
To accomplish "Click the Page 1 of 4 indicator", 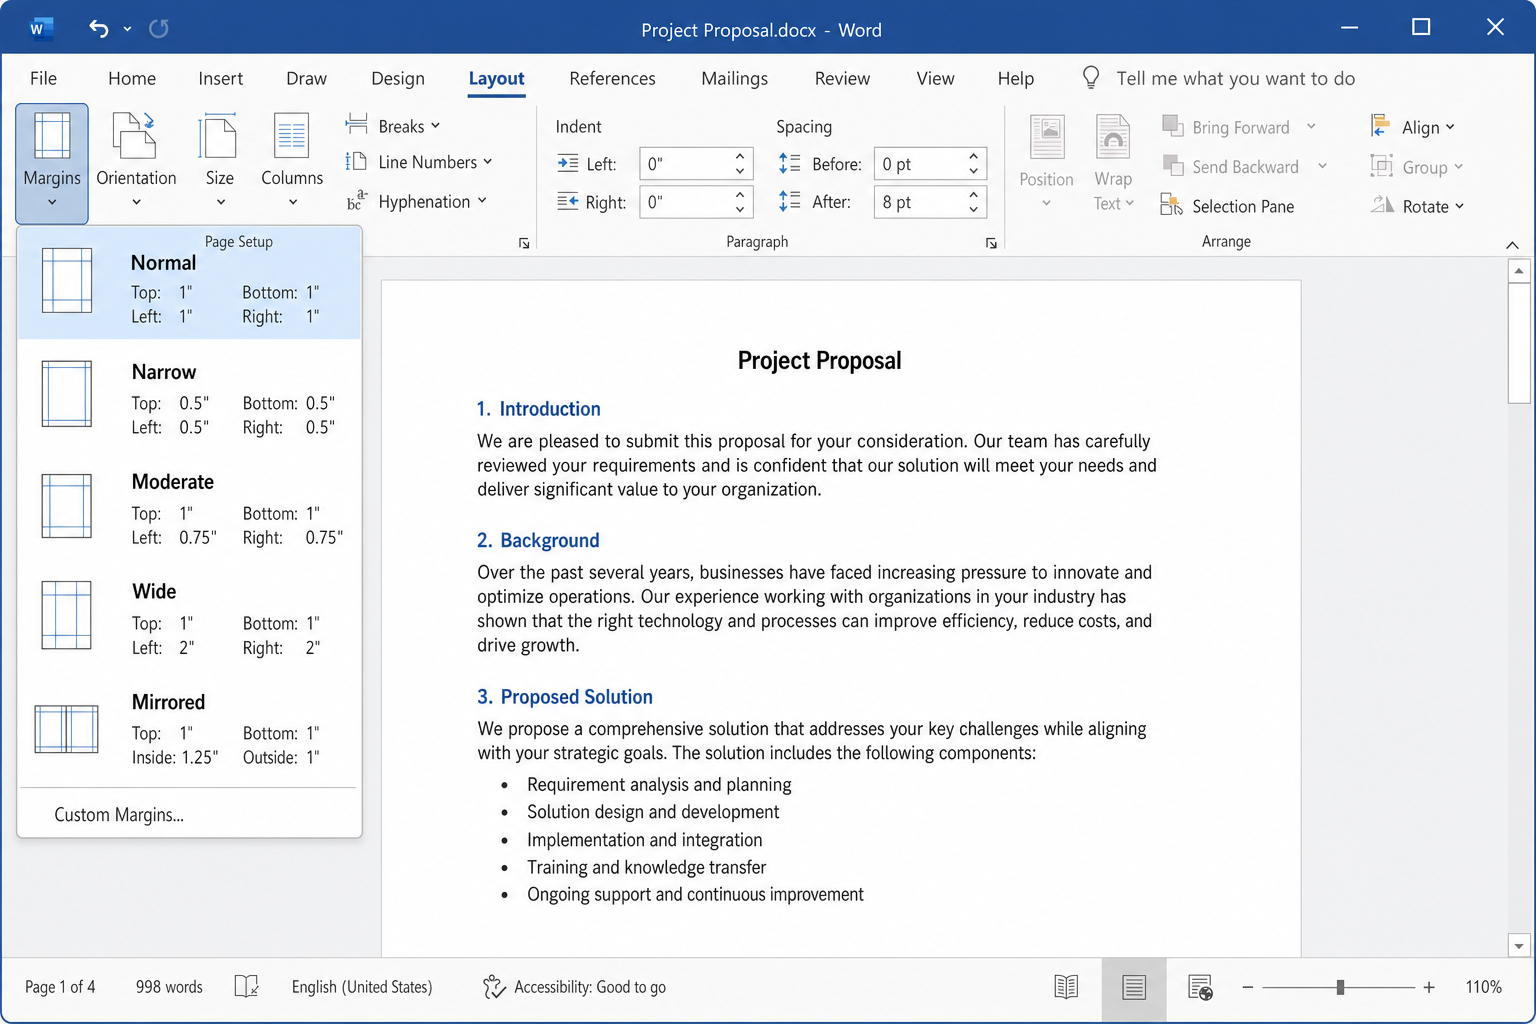I will pos(60,987).
